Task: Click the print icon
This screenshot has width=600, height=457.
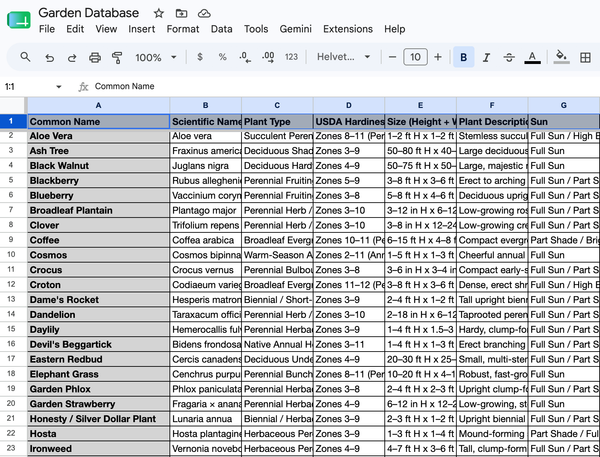Action: coord(95,58)
